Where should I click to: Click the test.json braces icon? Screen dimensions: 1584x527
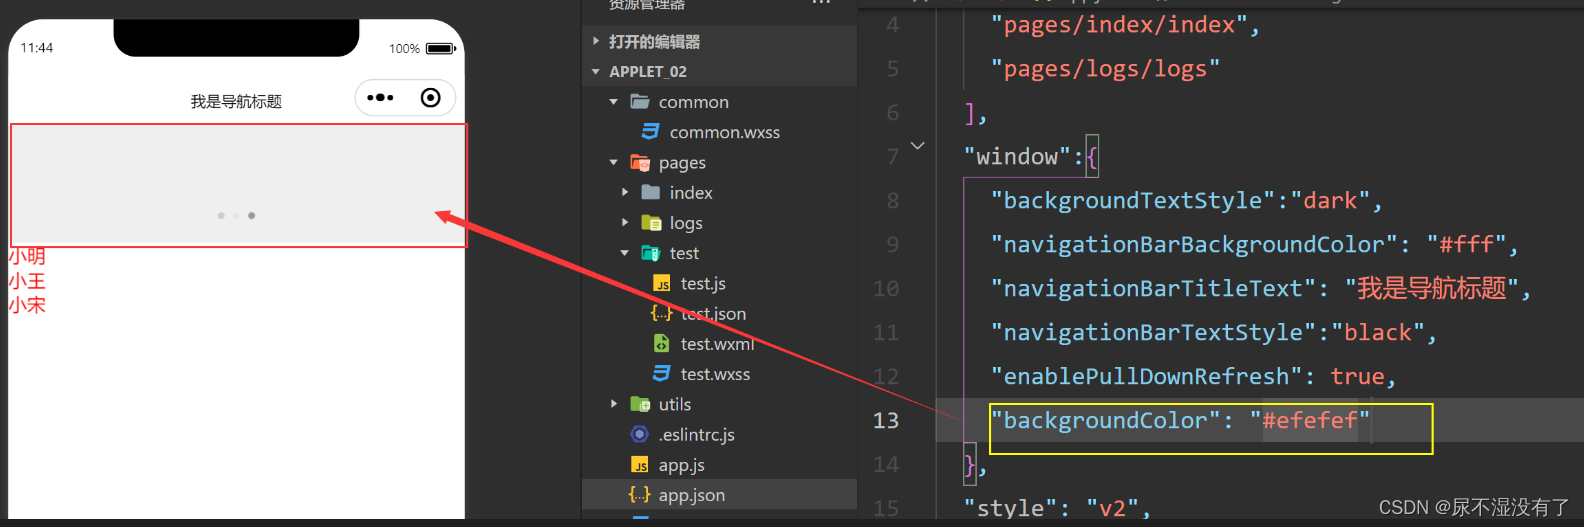pos(661,313)
